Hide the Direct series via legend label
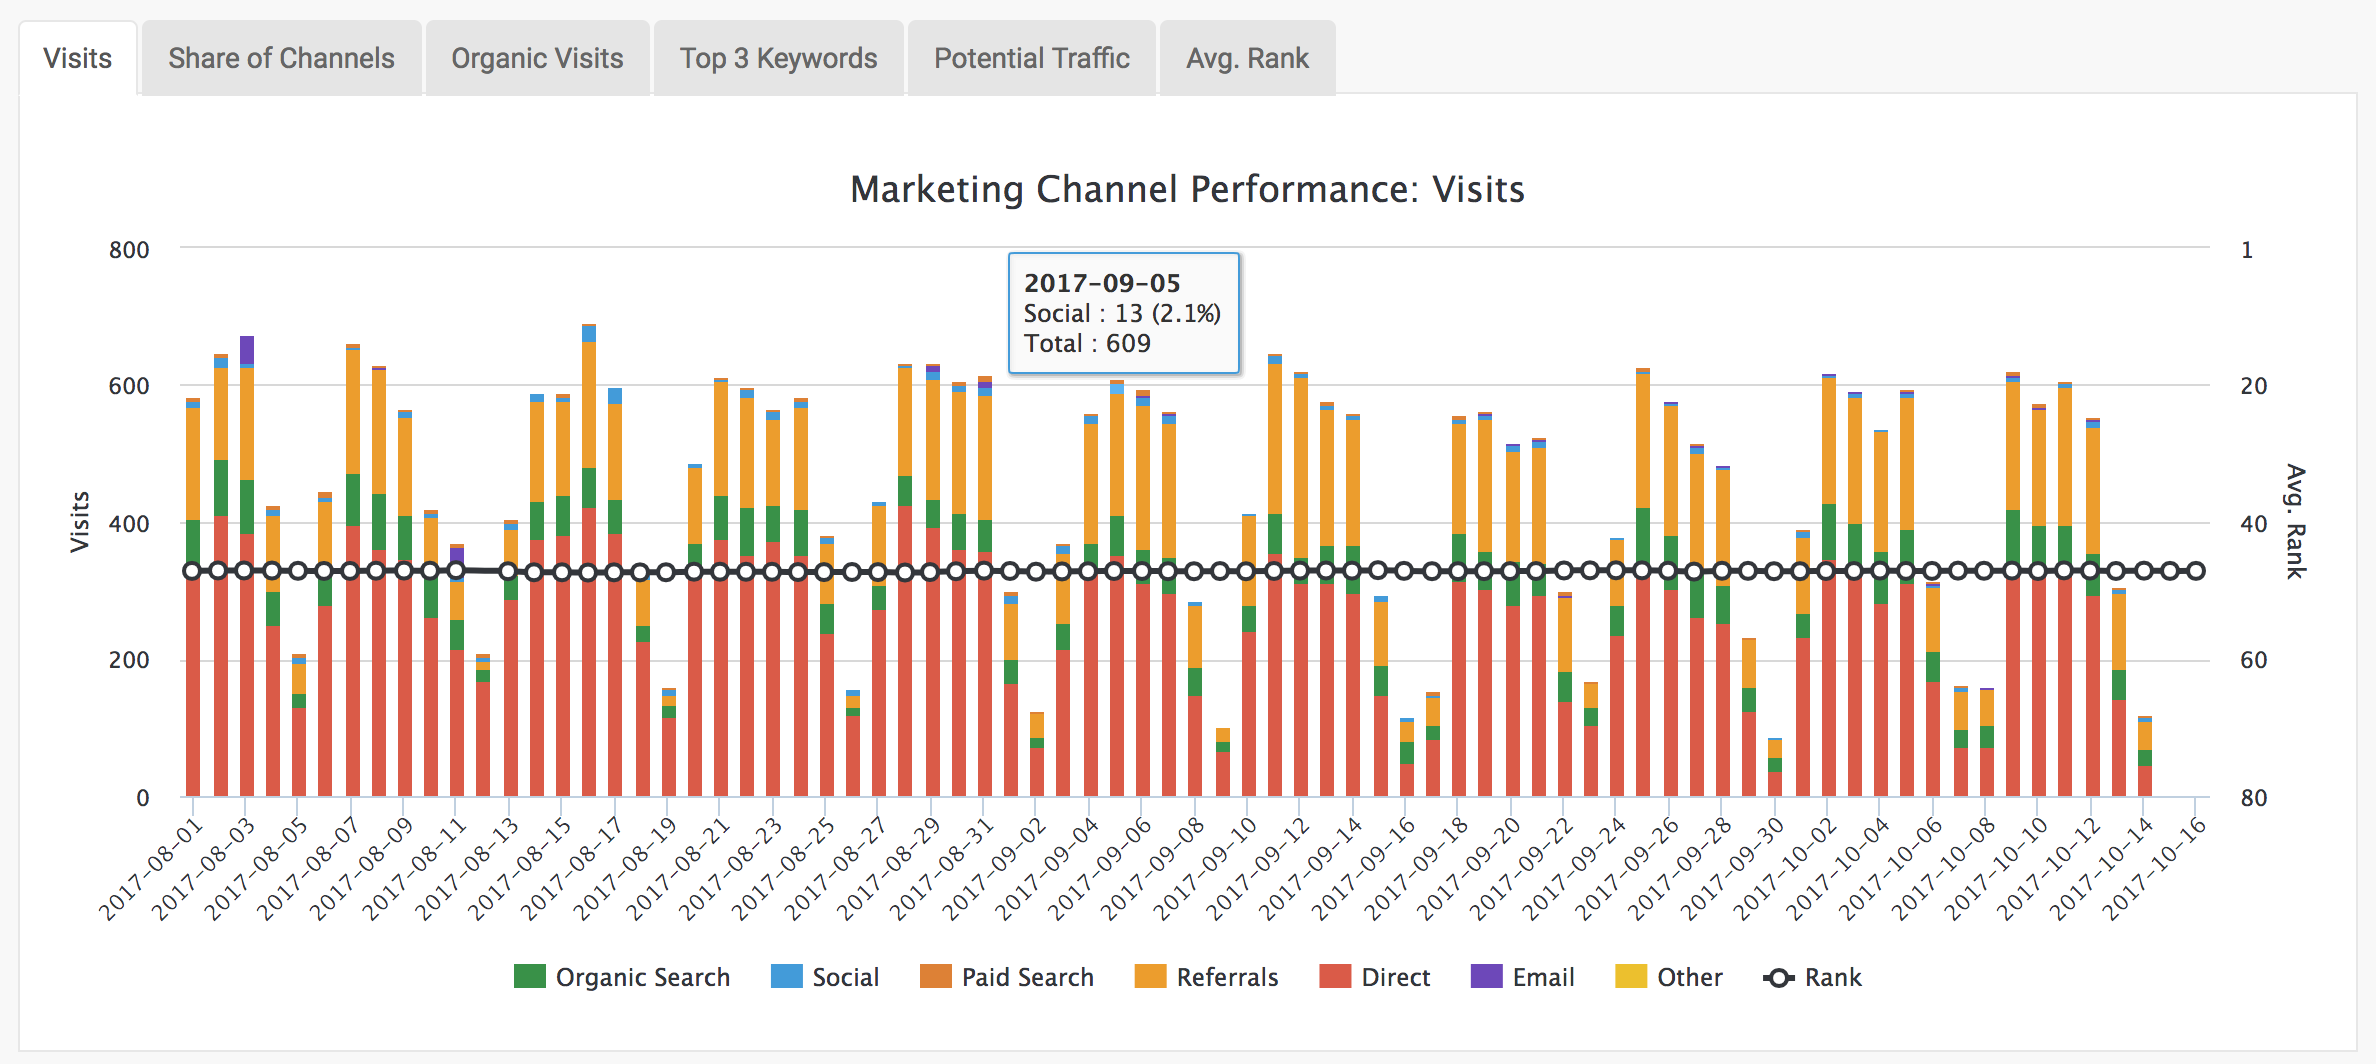2376x1064 pixels. 1395,977
